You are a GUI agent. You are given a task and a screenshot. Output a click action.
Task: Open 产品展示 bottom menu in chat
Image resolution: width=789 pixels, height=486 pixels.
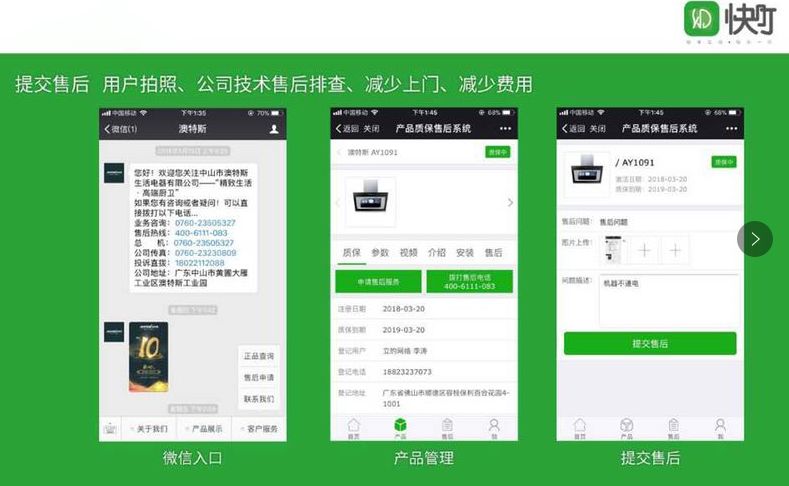tap(204, 429)
